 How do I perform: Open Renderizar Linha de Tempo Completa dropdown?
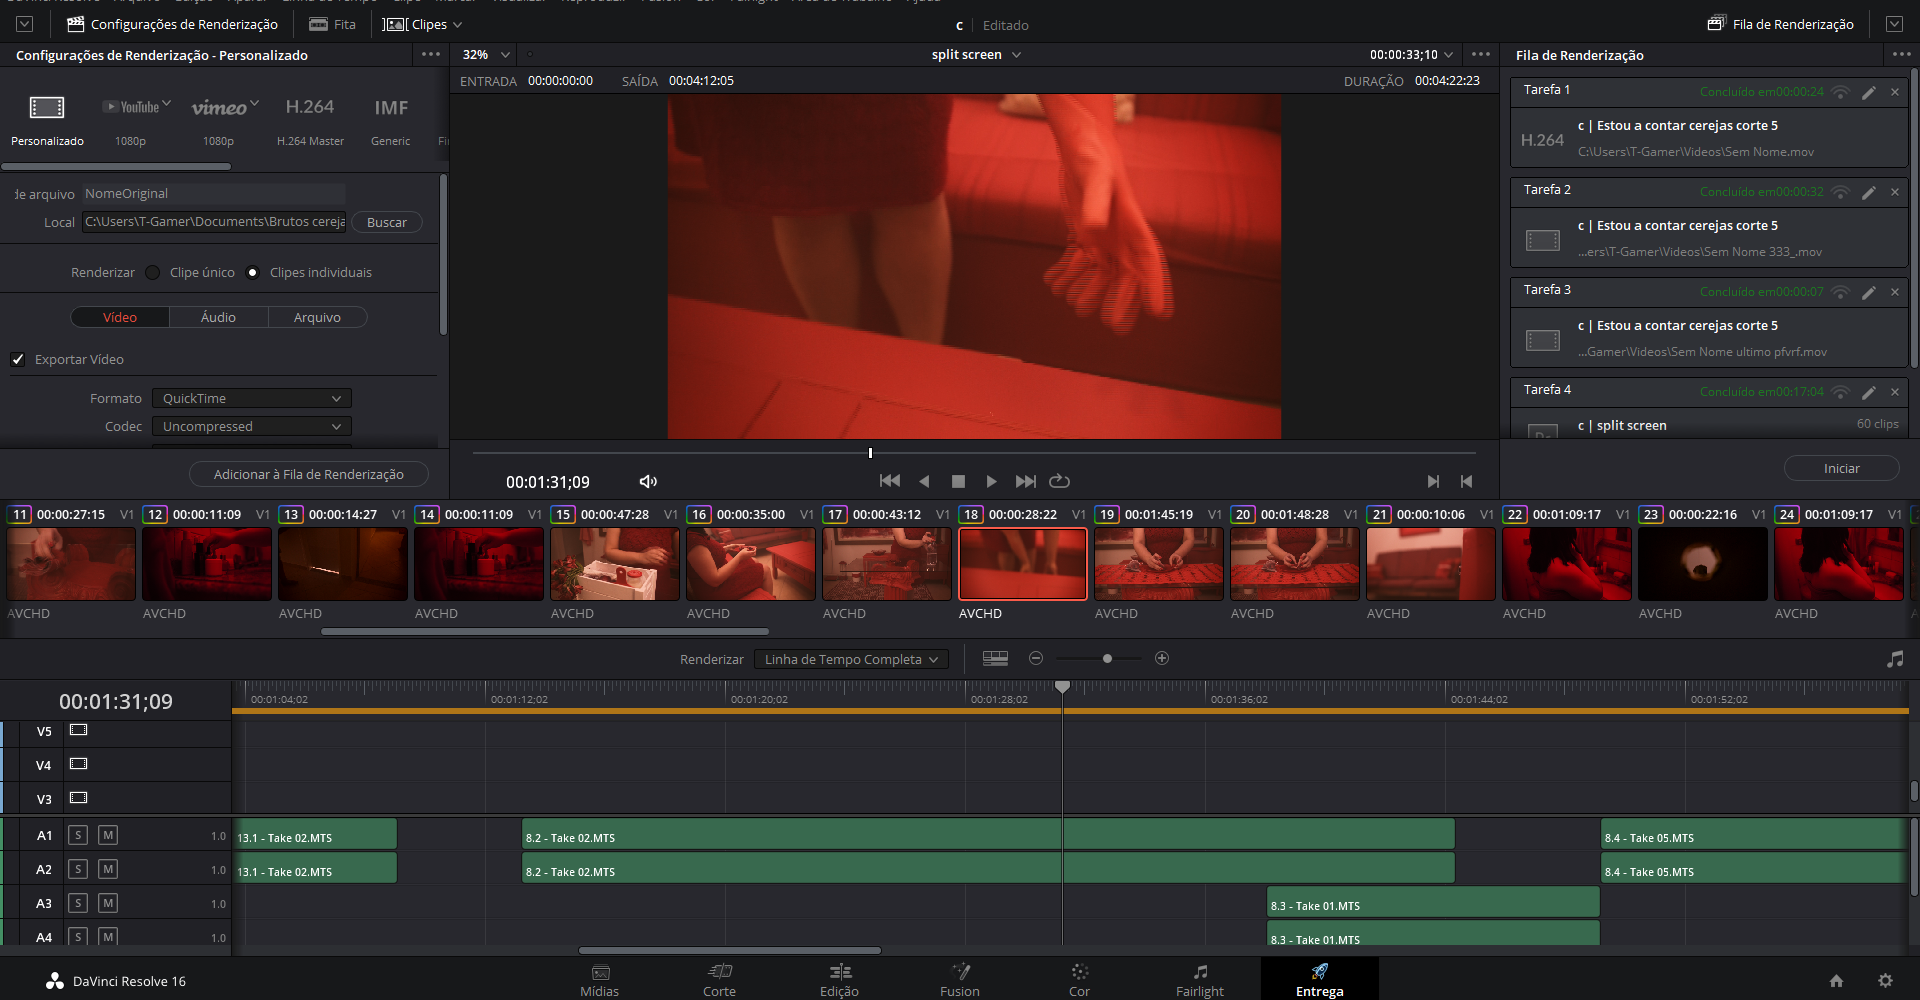pos(851,659)
